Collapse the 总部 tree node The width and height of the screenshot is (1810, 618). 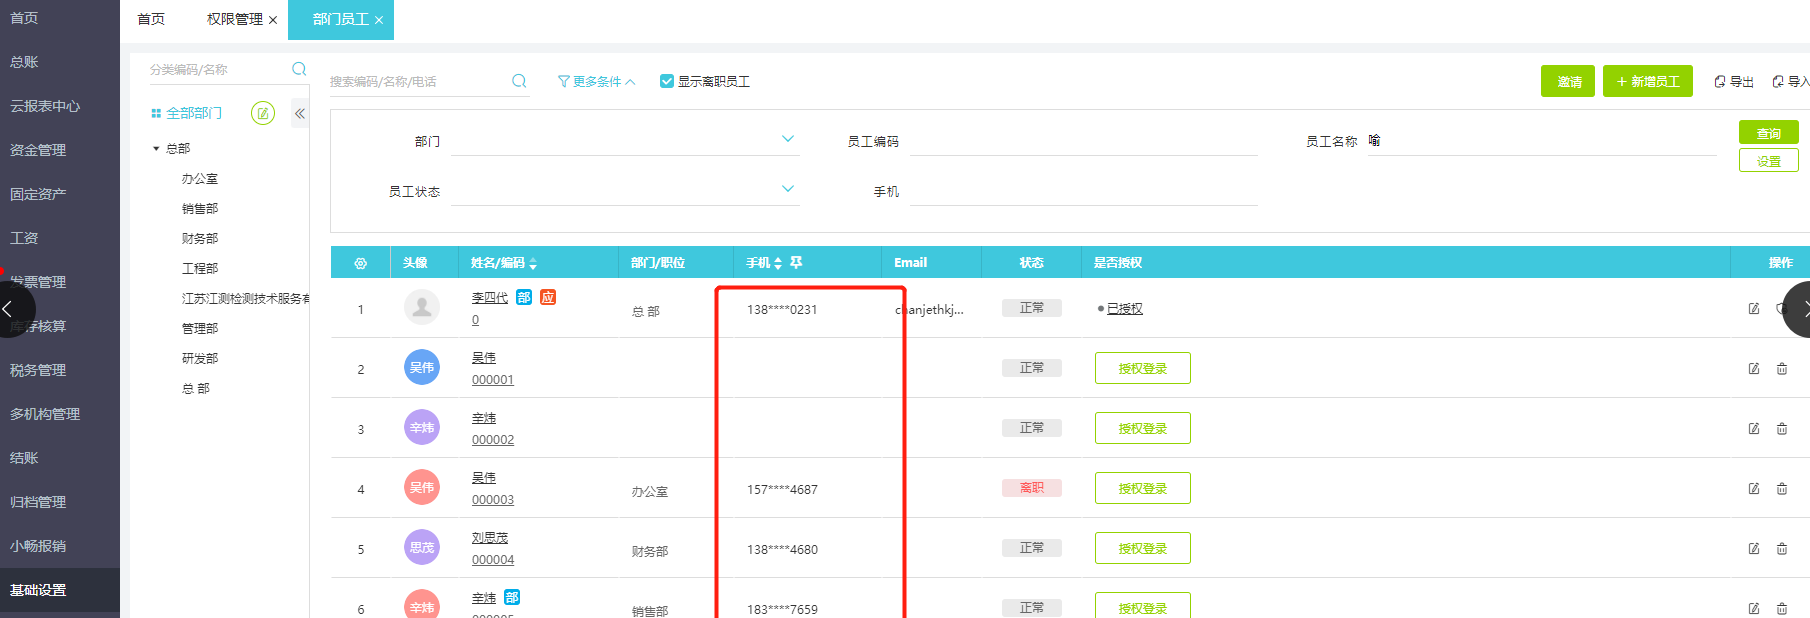tap(156, 149)
